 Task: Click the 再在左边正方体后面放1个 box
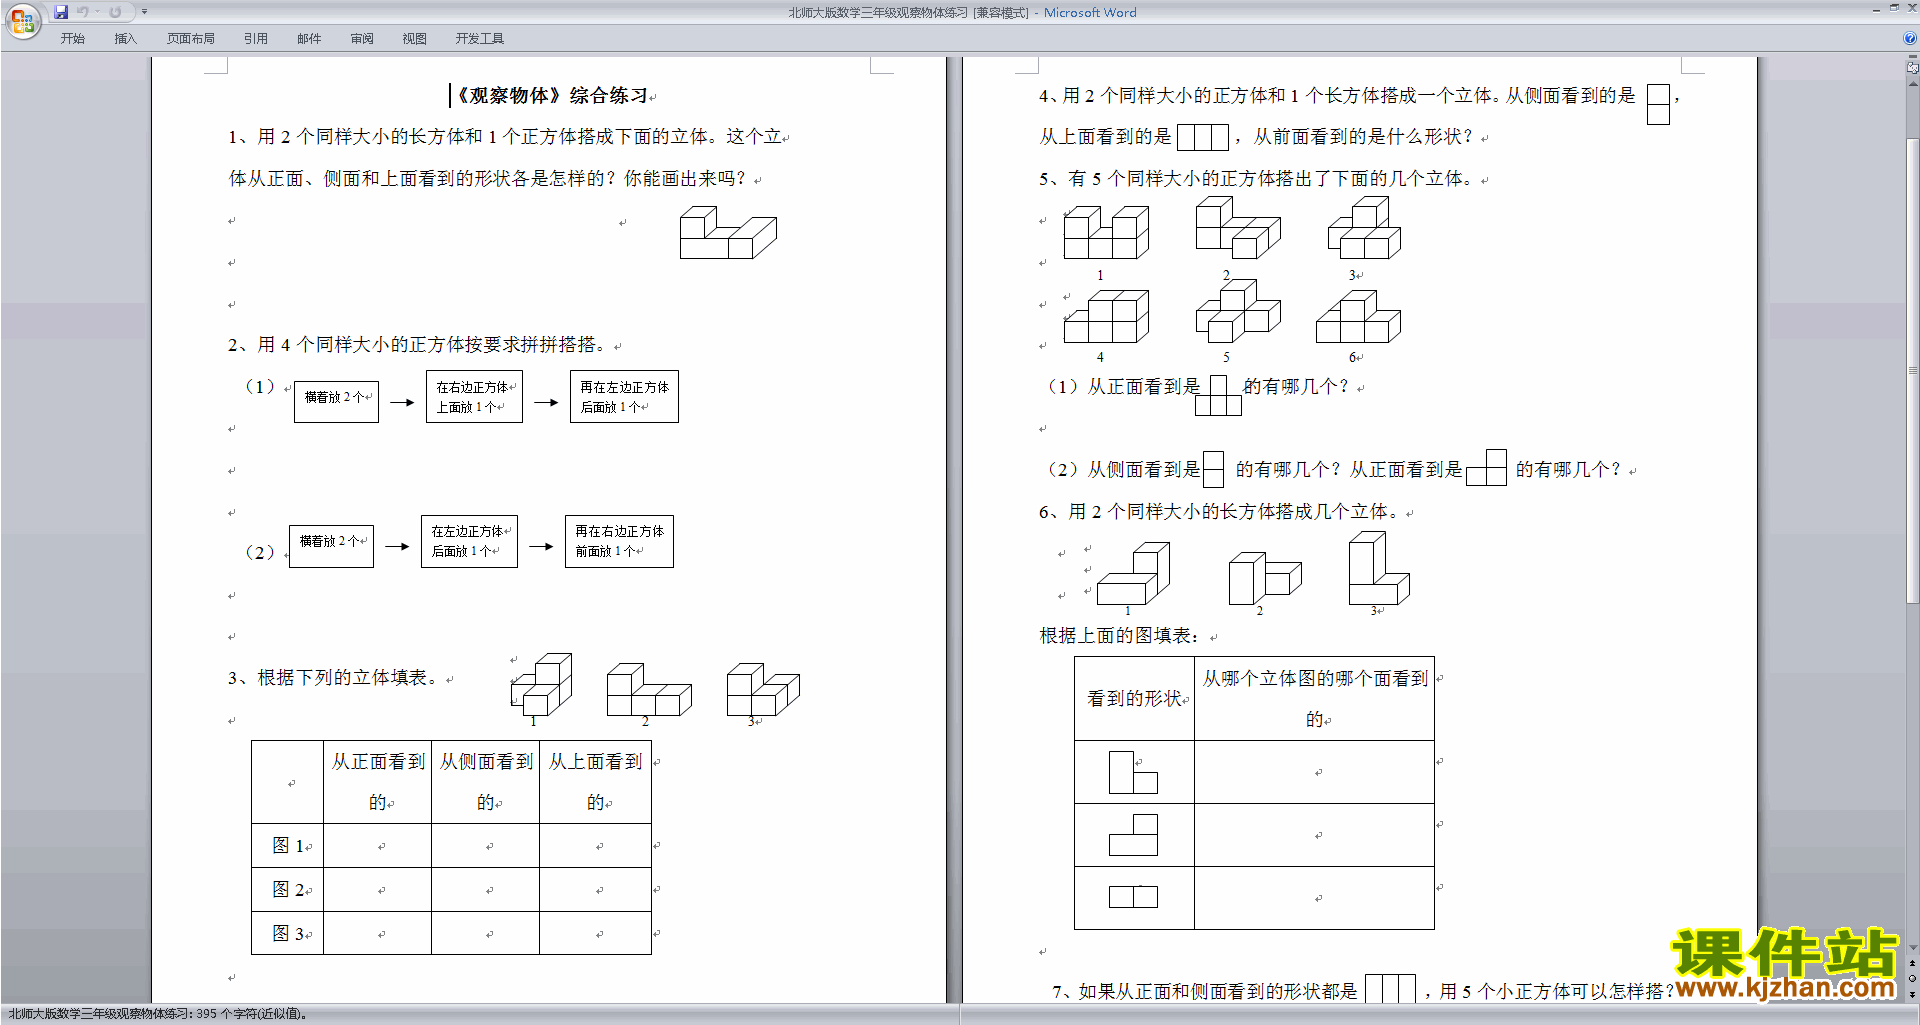(x=624, y=397)
